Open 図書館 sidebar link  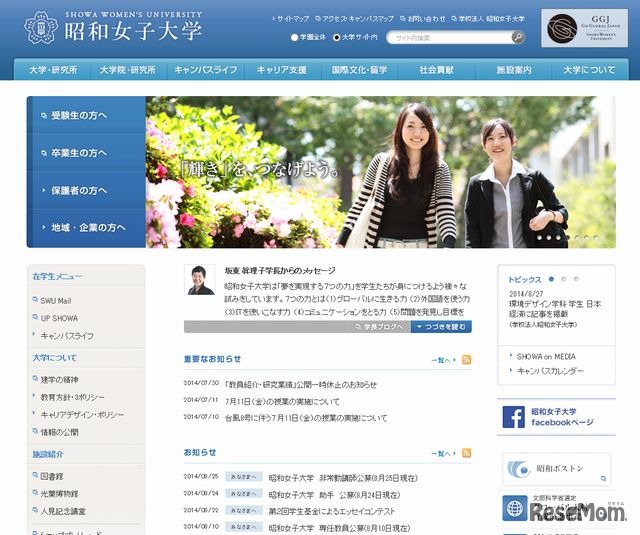[x=52, y=476]
